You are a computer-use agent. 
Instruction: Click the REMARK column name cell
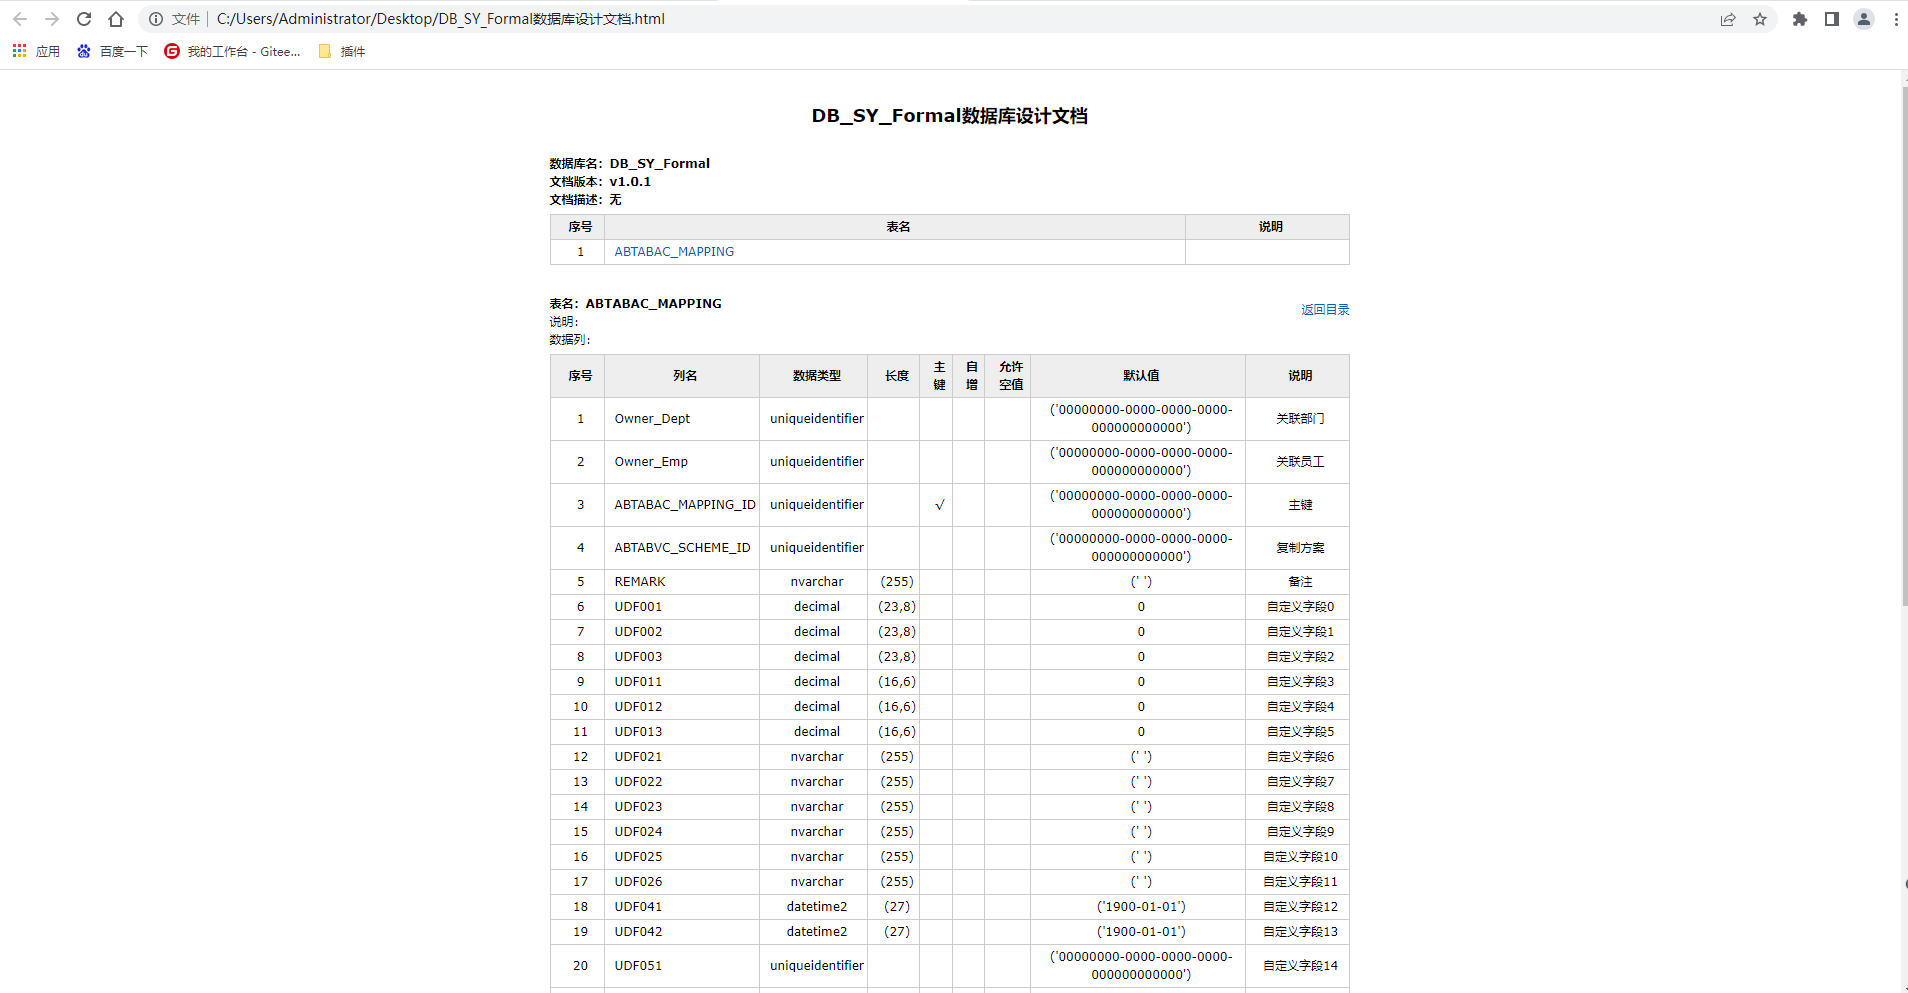point(682,582)
